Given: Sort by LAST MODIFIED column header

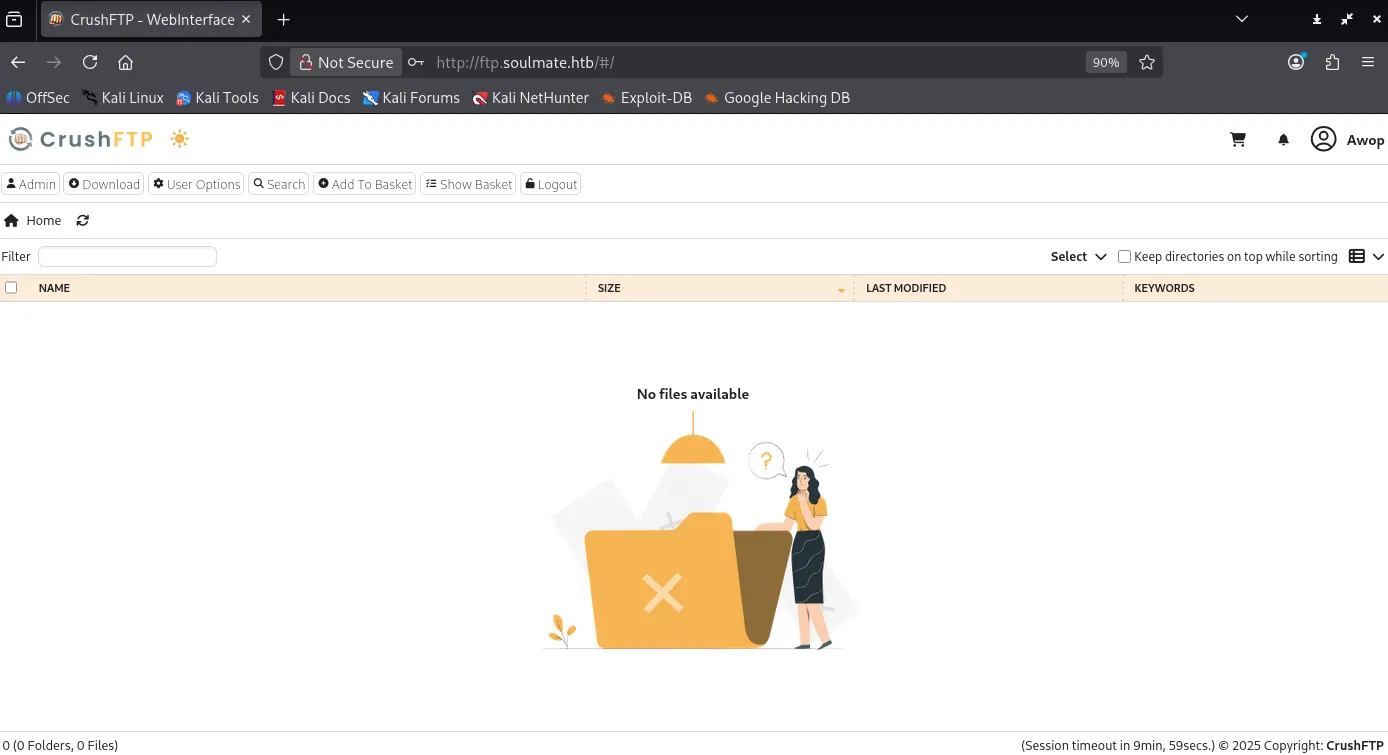Looking at the screenshot, I should pos(906,288).
